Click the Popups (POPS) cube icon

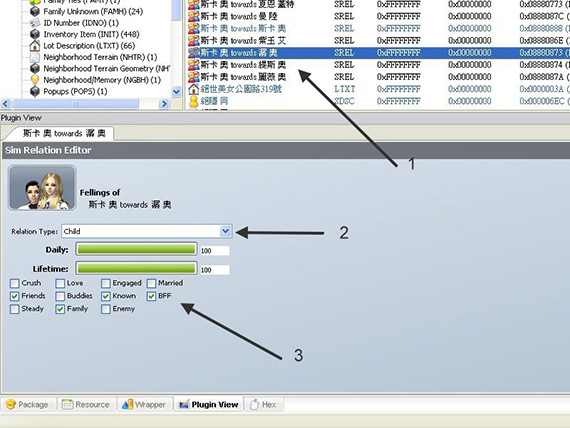35,91
